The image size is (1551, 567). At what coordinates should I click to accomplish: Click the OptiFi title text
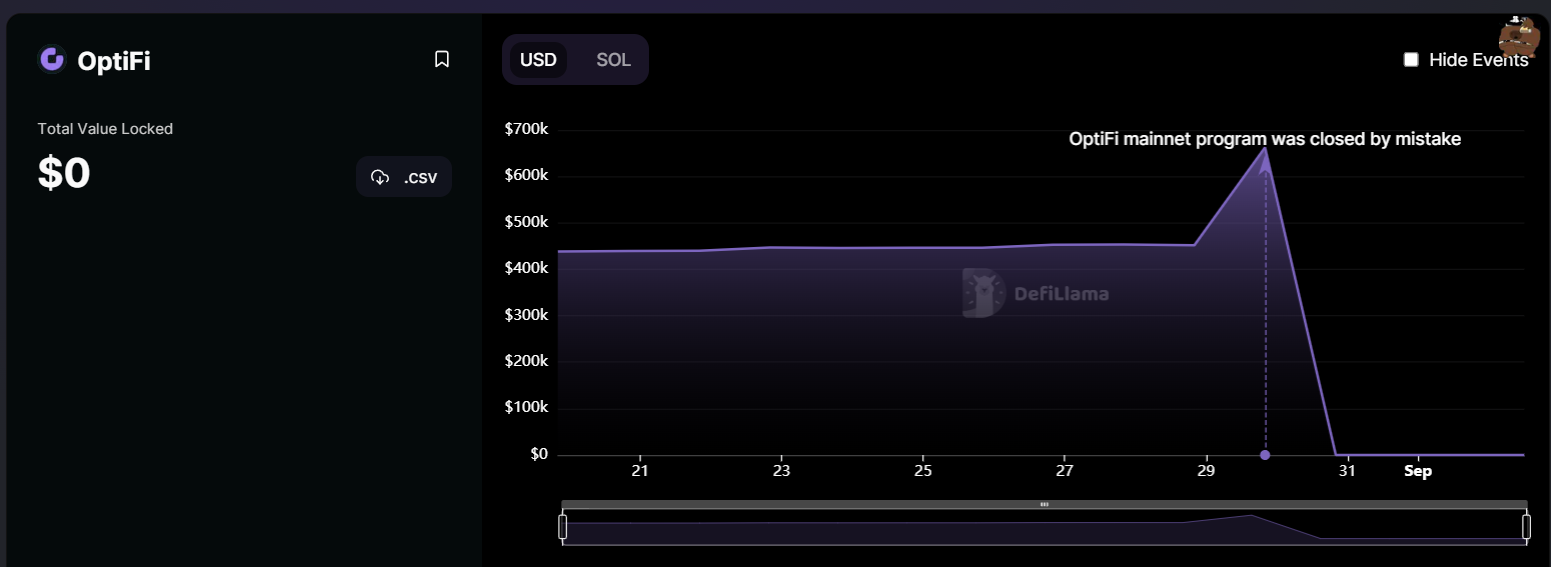[114, 61]
